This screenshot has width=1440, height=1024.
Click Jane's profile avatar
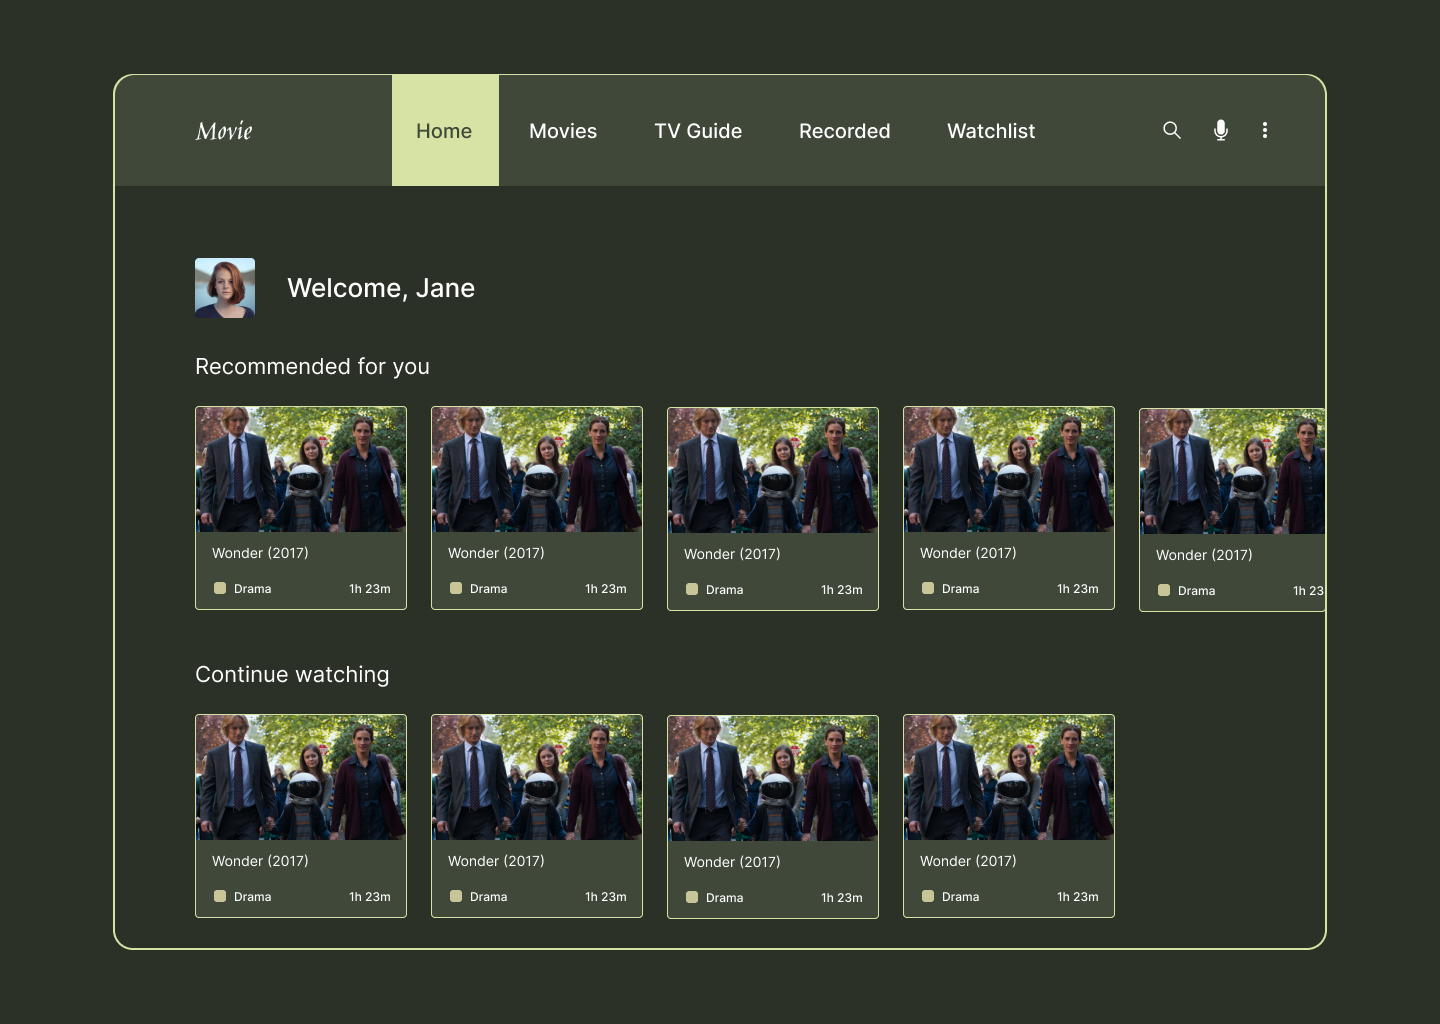pyautogui.click(x=225, y=288)
